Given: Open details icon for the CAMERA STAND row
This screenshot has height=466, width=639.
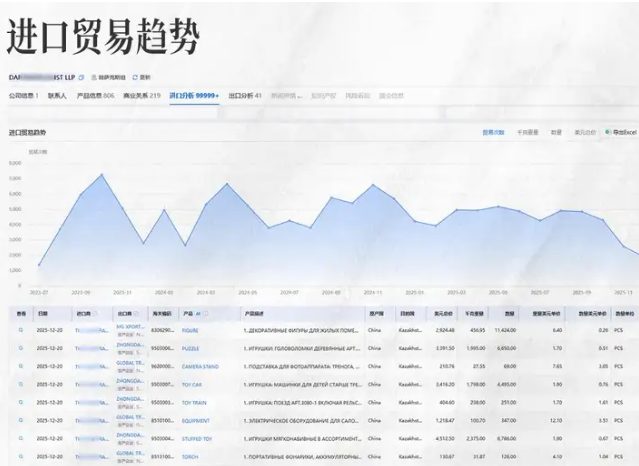Looking at the screenshot, I should tap(21, 366).
